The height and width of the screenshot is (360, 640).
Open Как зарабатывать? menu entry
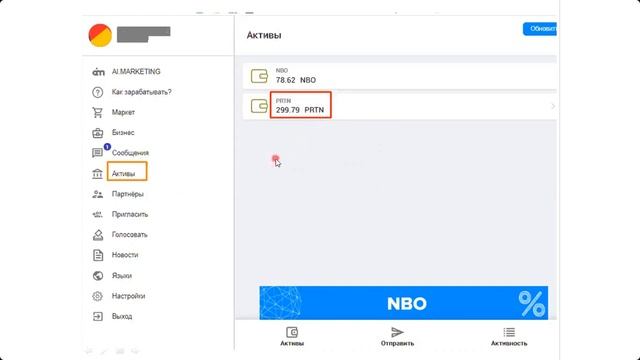pos(142,92)
